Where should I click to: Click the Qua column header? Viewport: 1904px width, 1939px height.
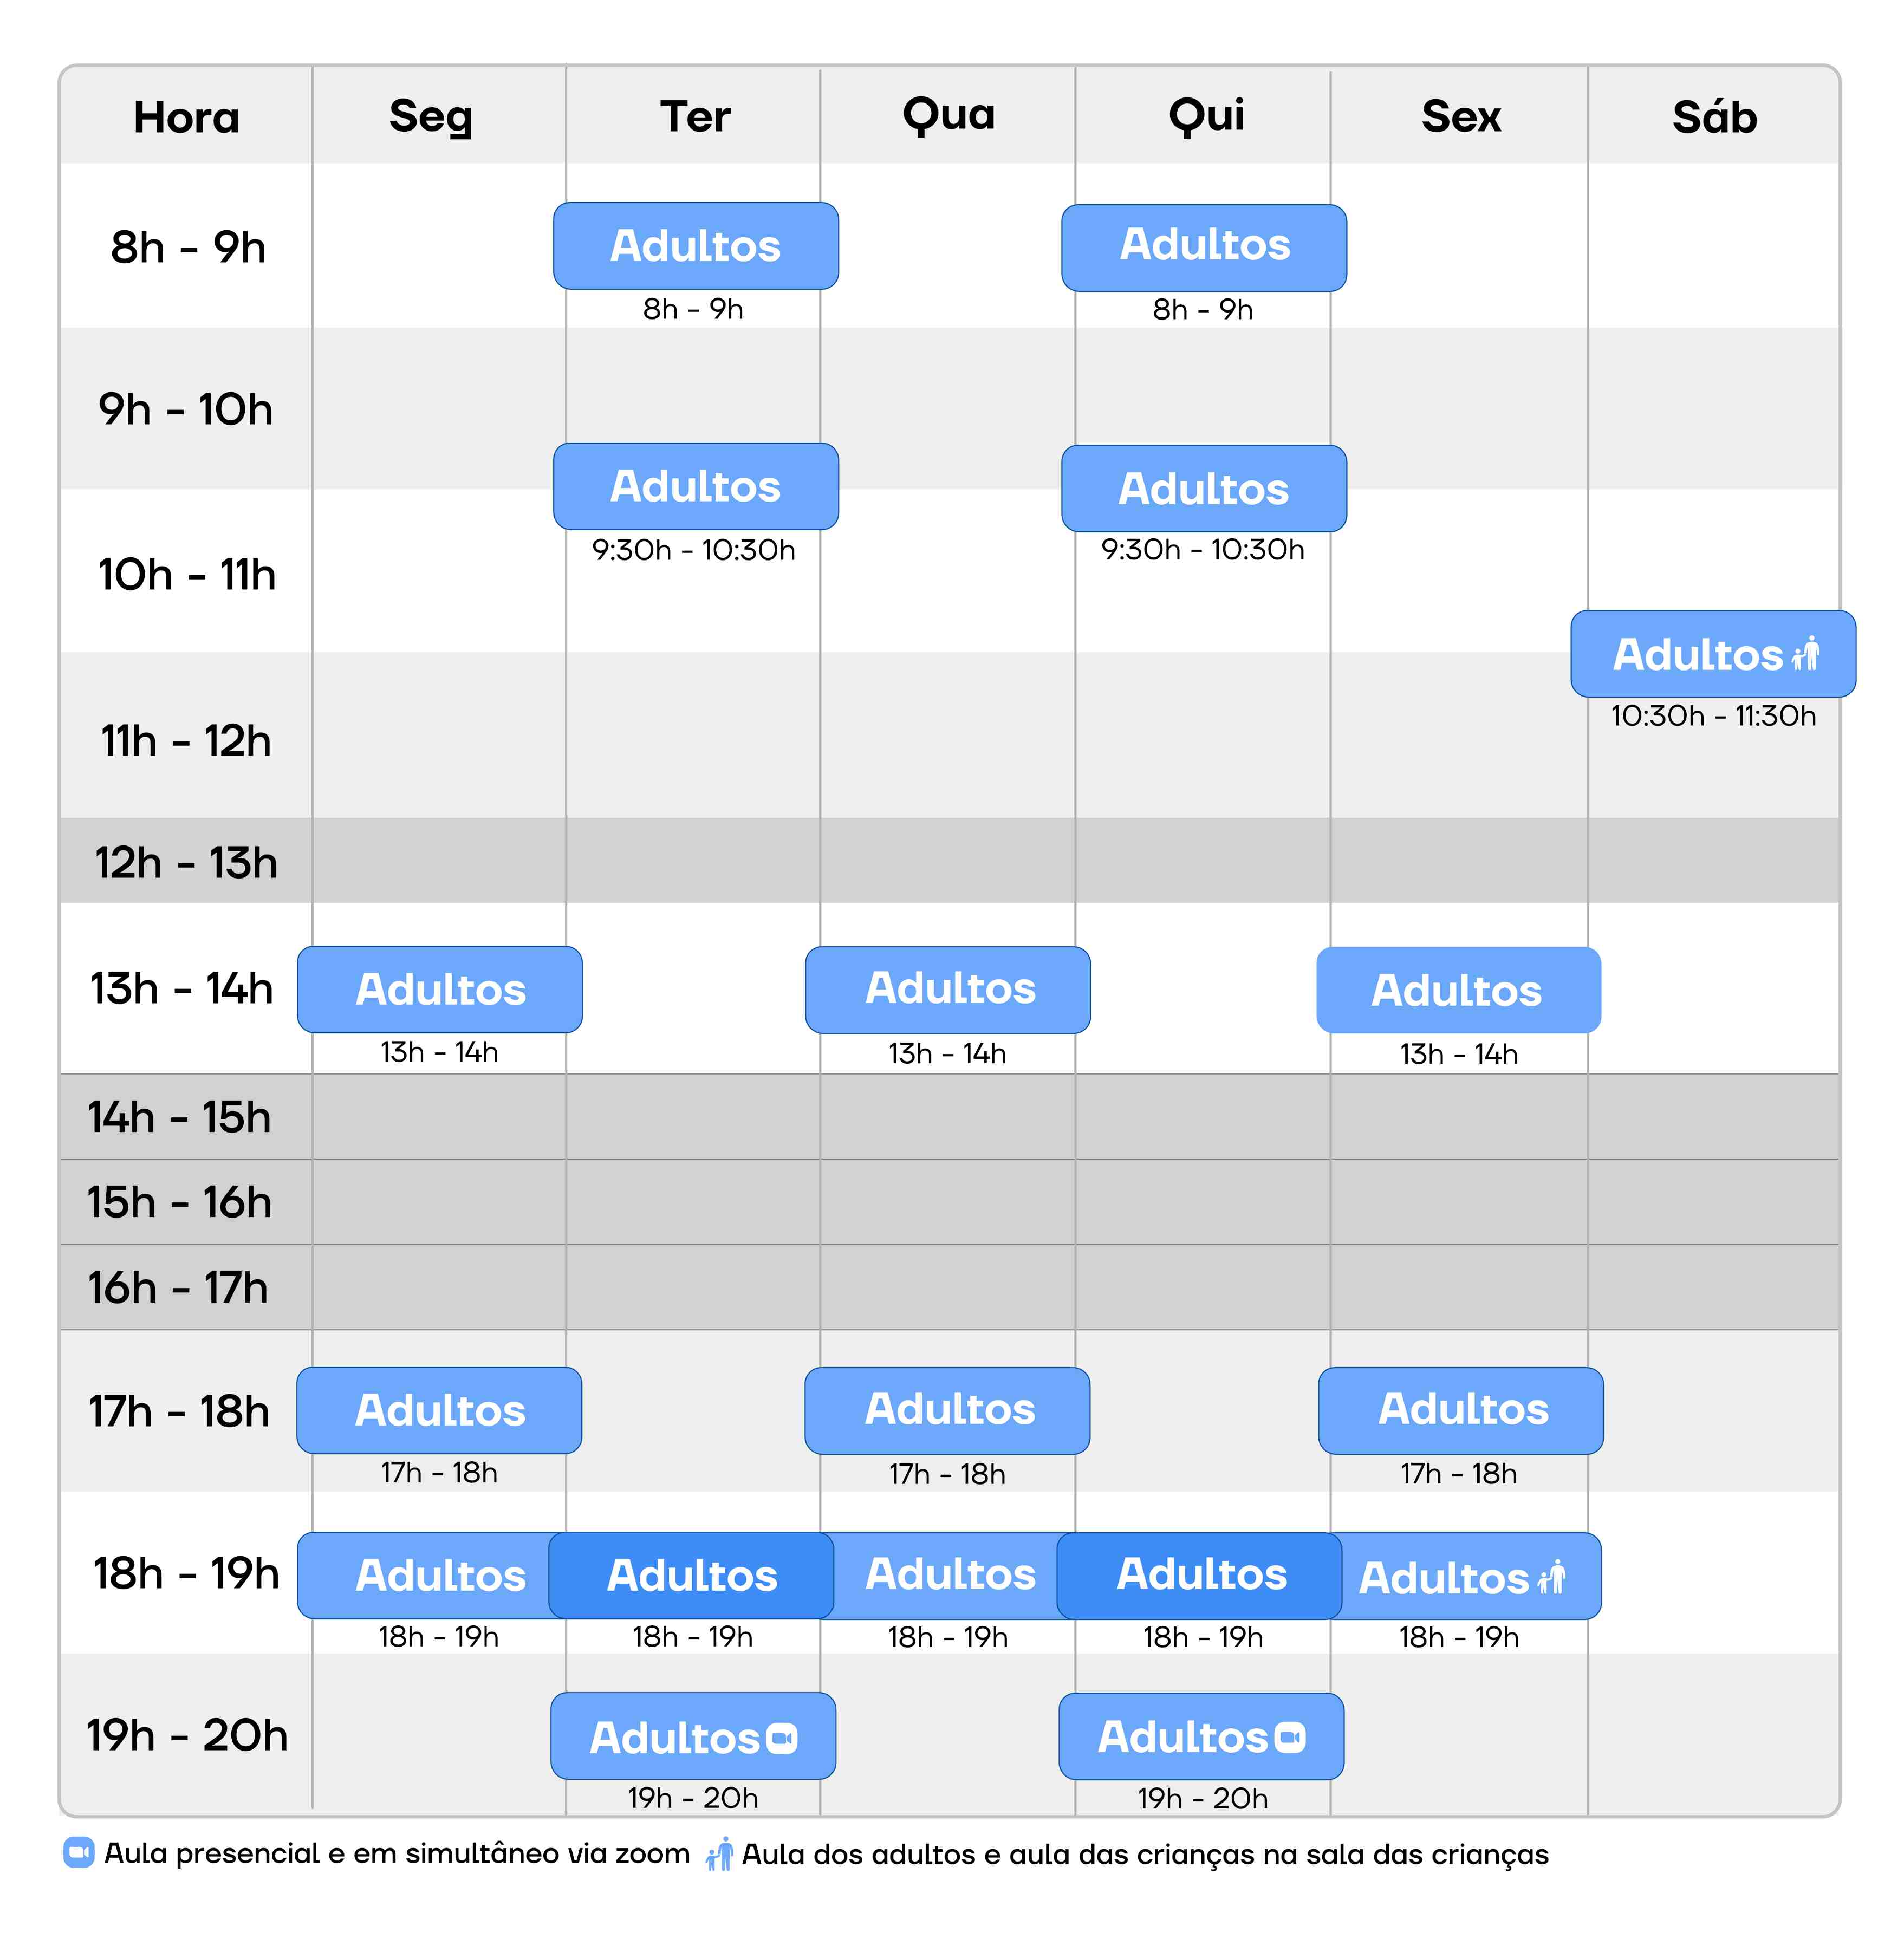(x=948, y=115)
